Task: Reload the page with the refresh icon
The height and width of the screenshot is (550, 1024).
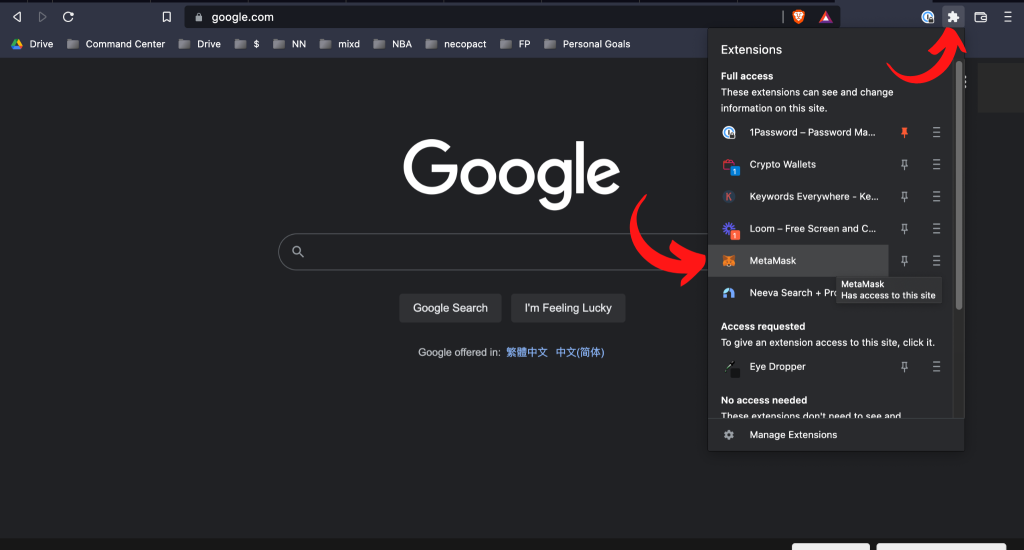Action: (68, 17)
